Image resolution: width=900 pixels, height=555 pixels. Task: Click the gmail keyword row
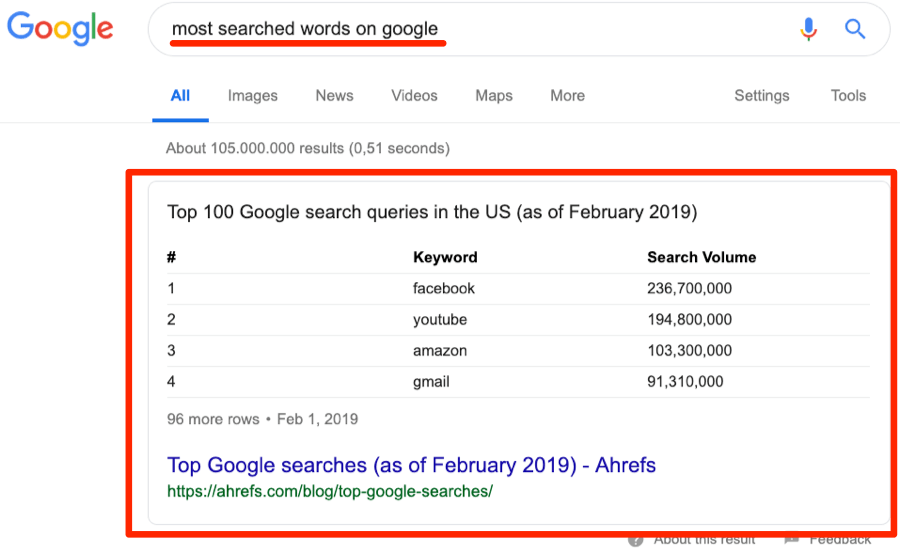pos(432,382)
